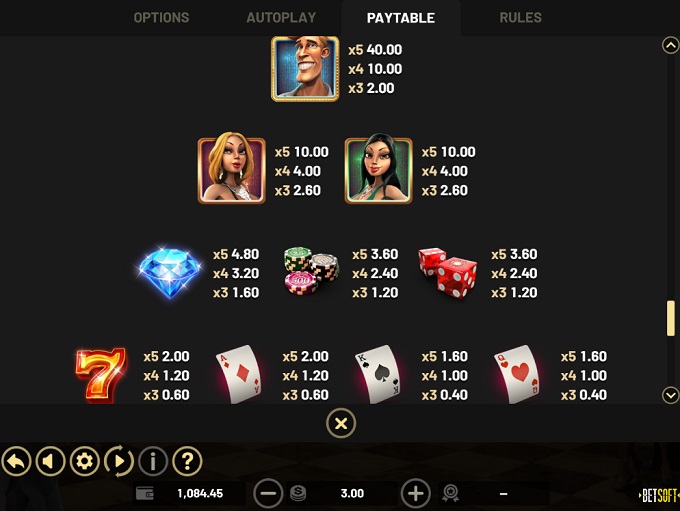
Task: Decrease the bet with minus button
Action: coord(268,493)
